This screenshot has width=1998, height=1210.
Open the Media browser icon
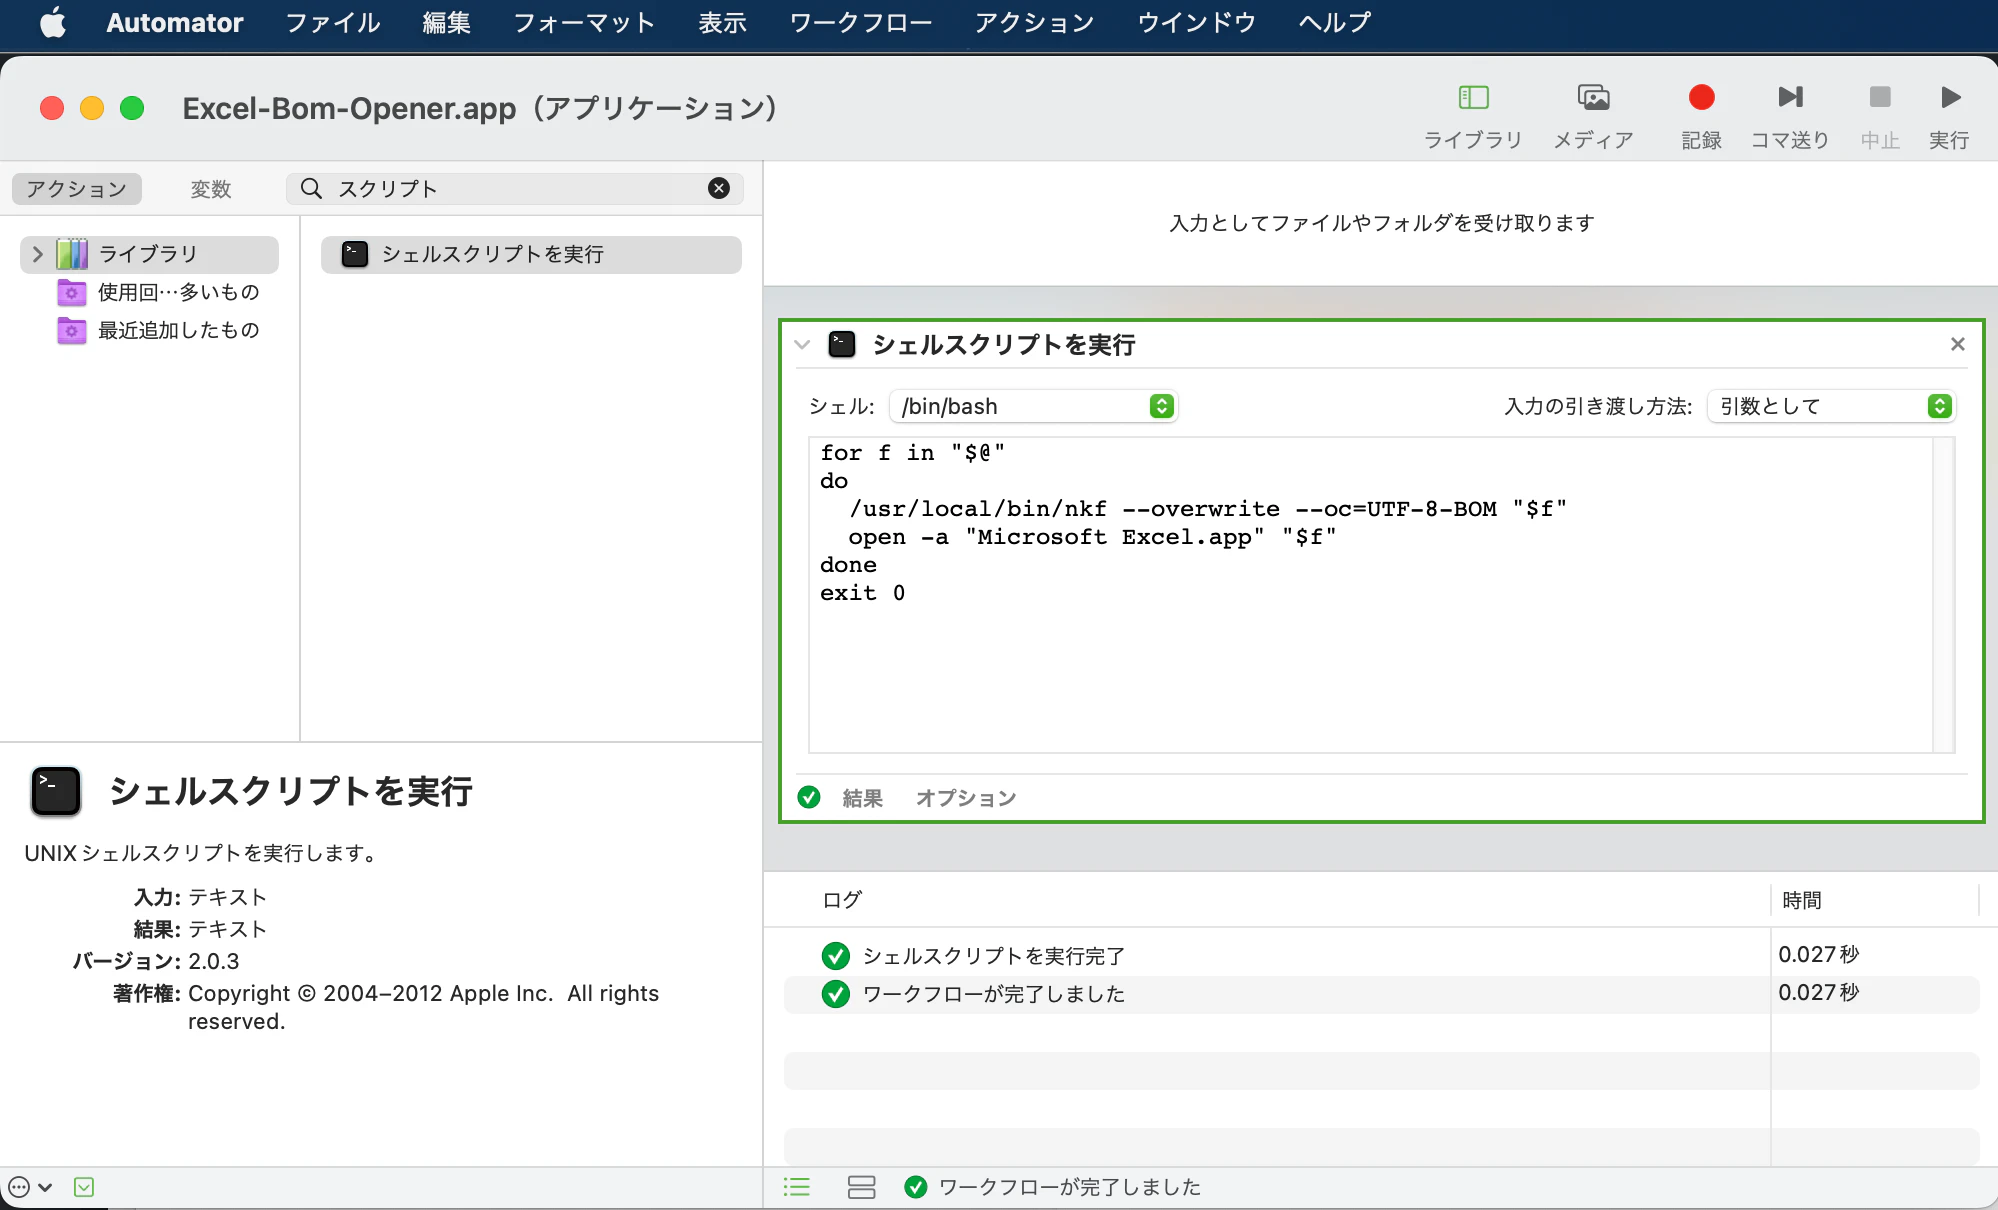tap(1593, 98)
